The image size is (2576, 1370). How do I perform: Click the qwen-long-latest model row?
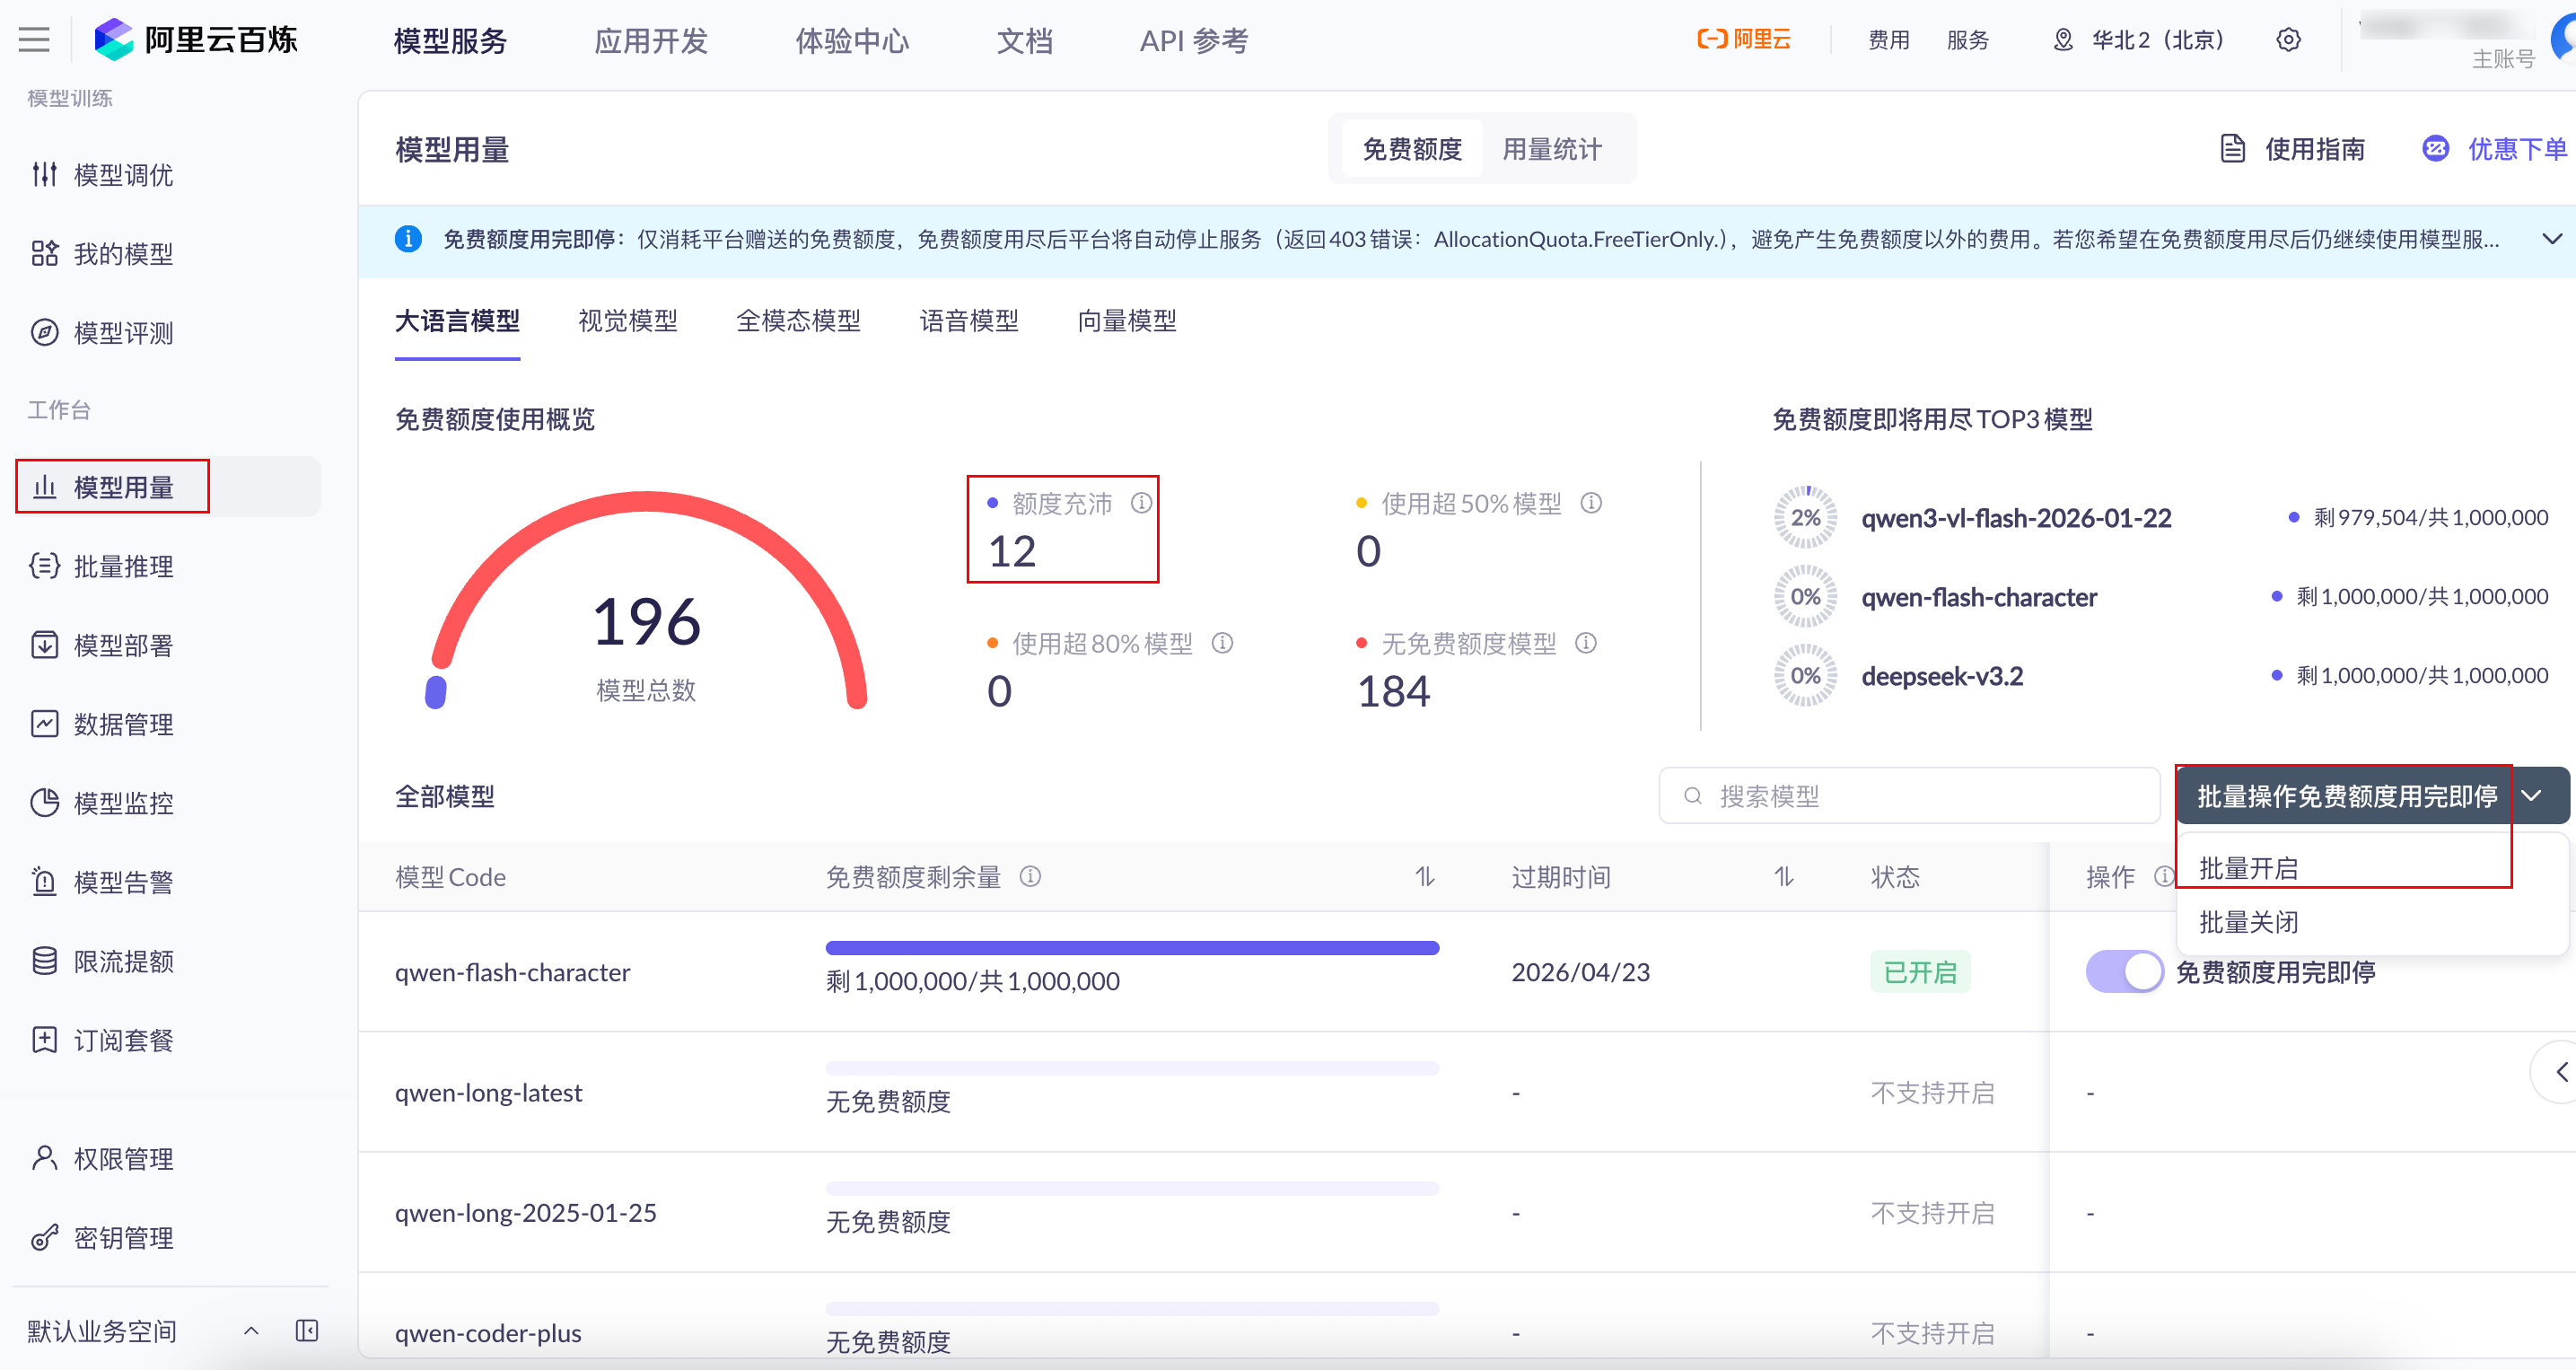coord(1467,1092)
